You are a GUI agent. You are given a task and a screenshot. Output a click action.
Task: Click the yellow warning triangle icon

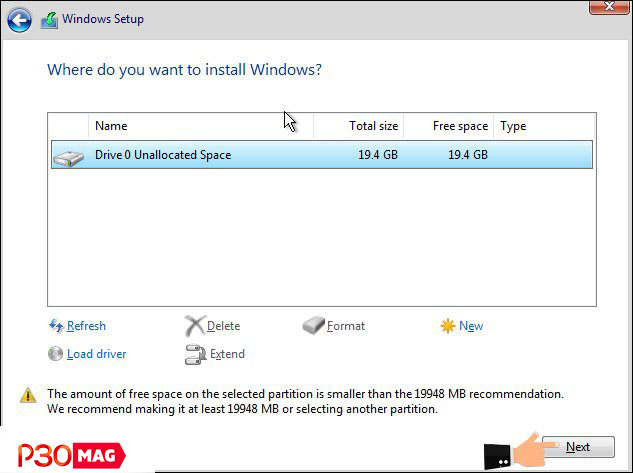(28, 395)
